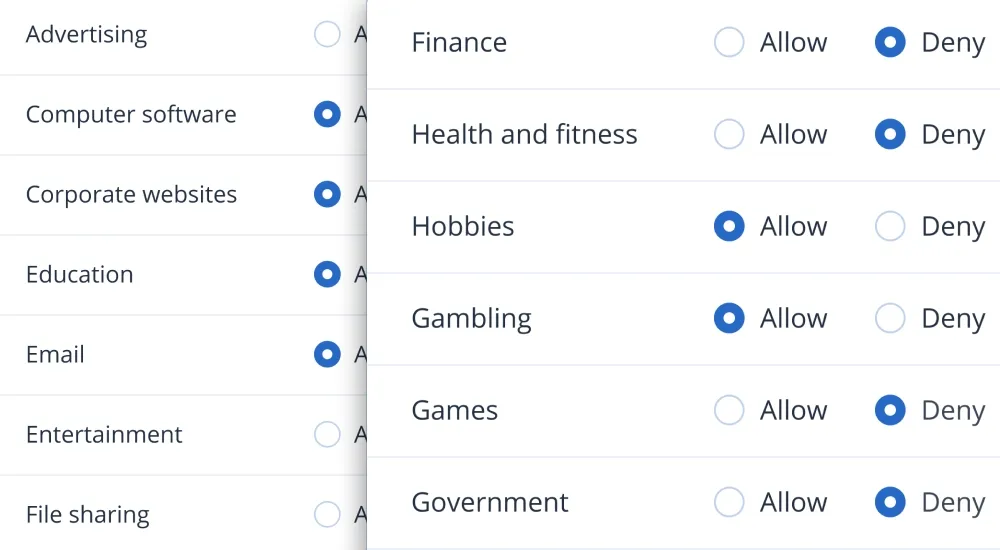
Task: Set Hobbies to Deny
Action: (890, 226)
